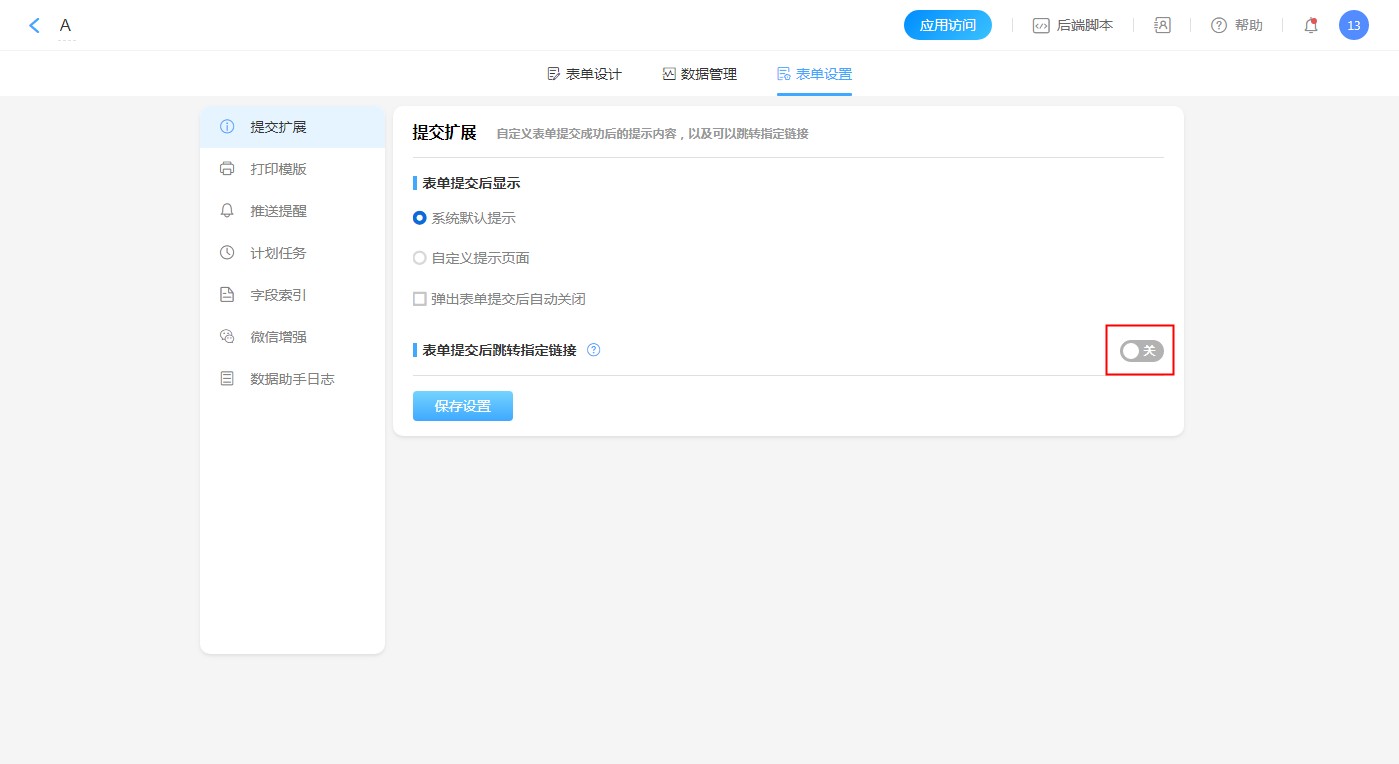The image size is (1399, 764).
Task: Choose the 自定义提示页面 radio option
Action: click(420, 258)
